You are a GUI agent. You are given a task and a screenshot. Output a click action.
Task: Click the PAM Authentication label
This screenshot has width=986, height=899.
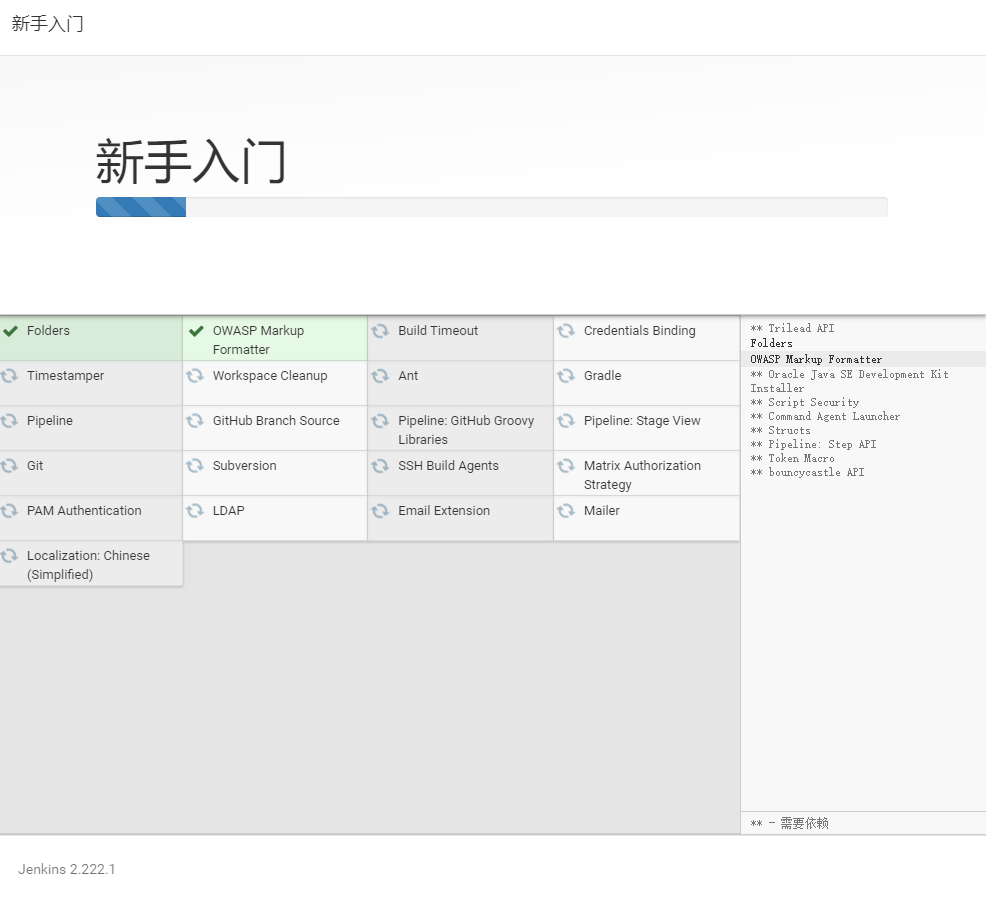pos(84,510)
